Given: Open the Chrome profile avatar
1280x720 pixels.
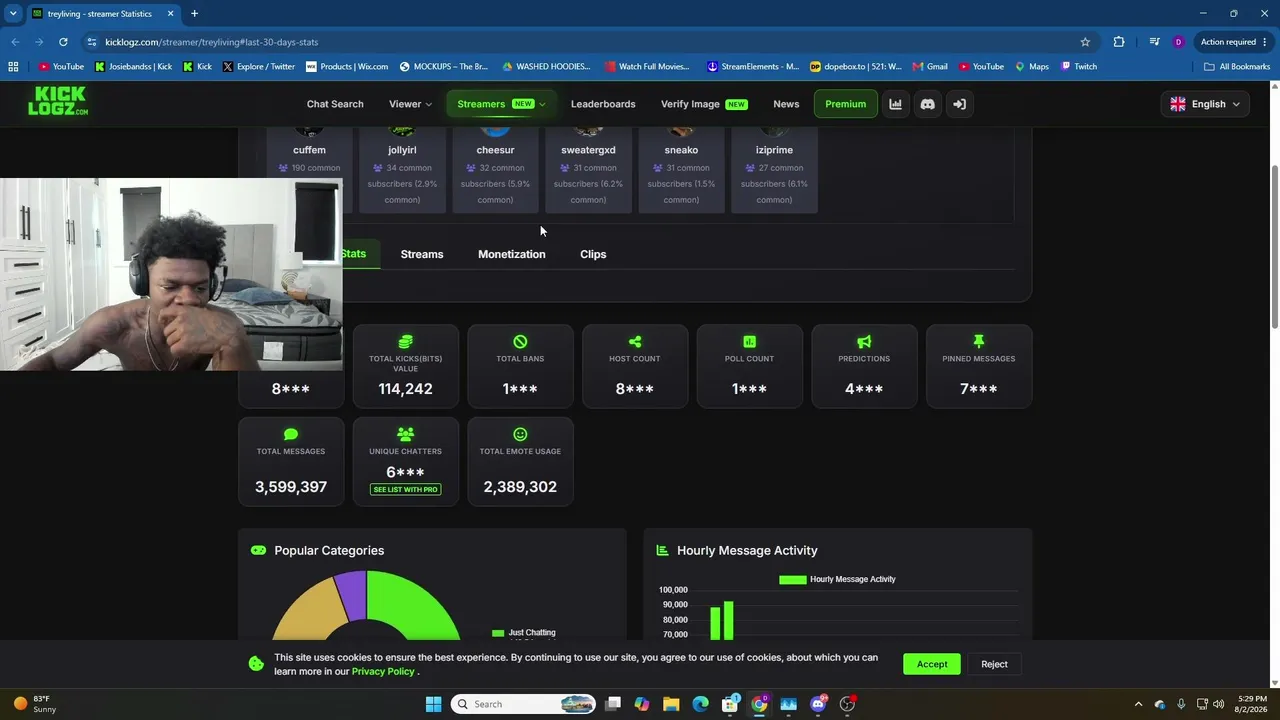Looking at the screenshot, I should coord(1178,42).
